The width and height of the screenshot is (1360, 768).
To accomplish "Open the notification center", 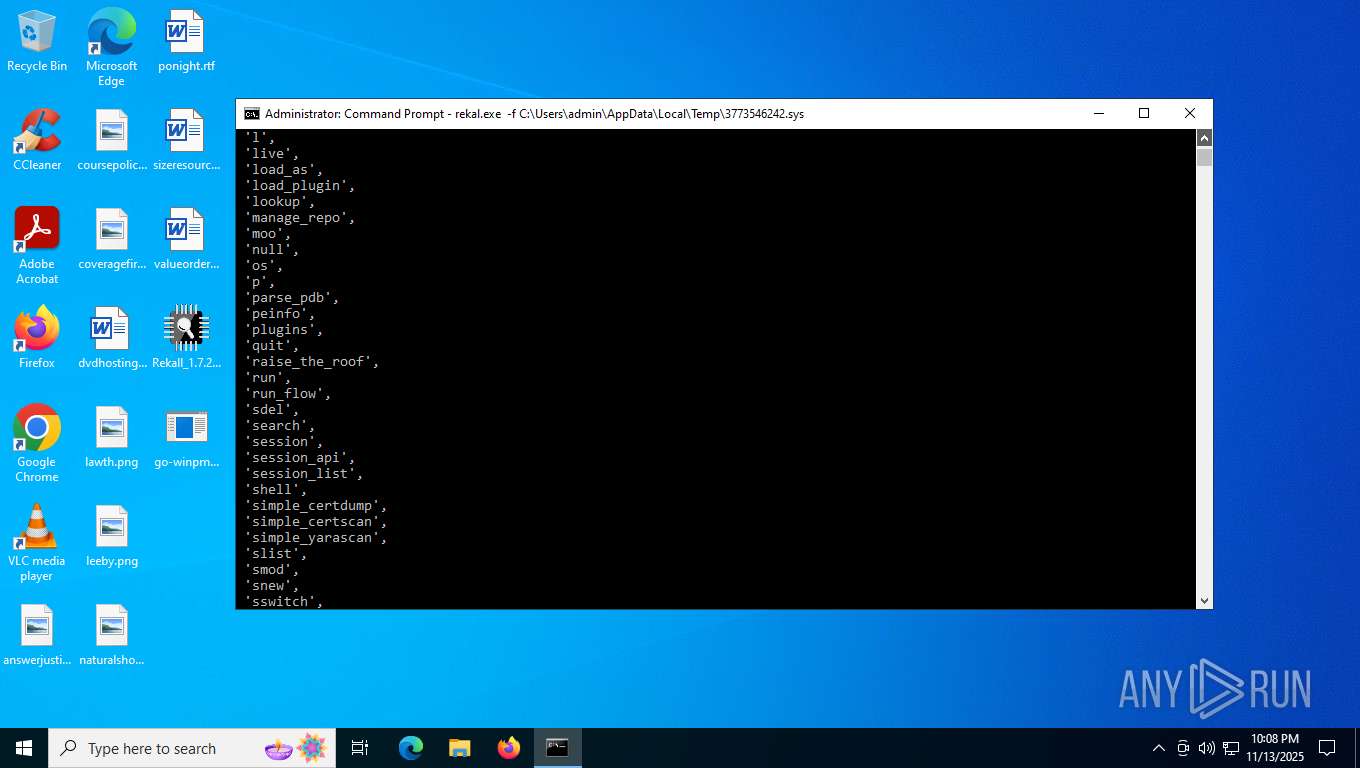I will pyautogui.click(x=1327, y=748).
